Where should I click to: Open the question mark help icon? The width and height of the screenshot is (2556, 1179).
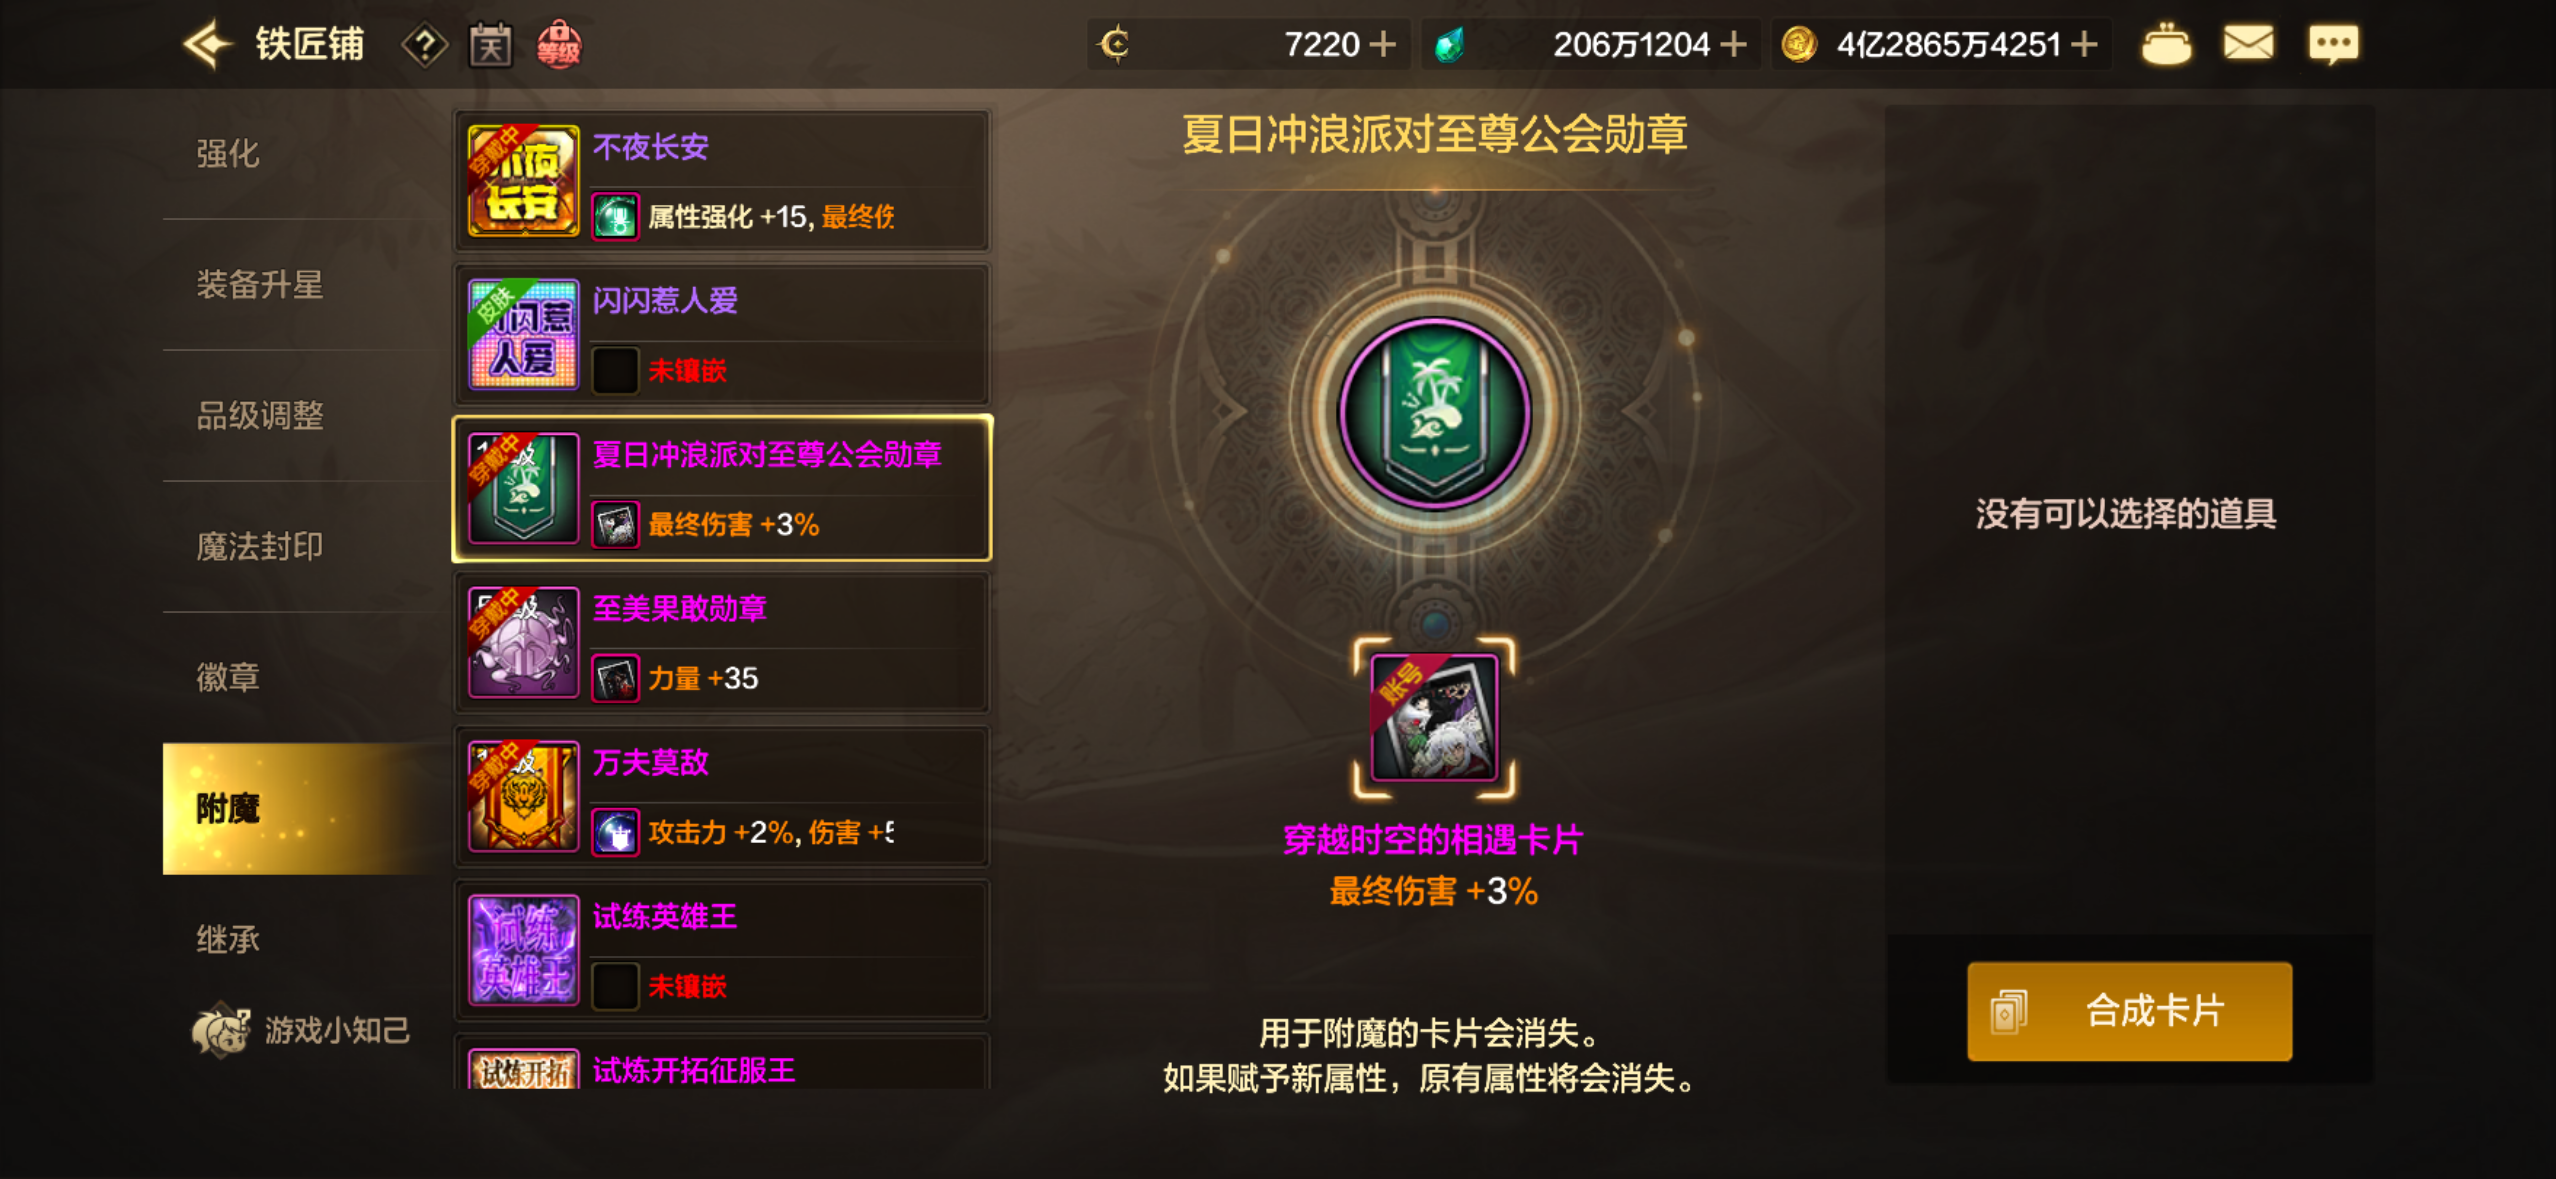(x=425, y=46)
